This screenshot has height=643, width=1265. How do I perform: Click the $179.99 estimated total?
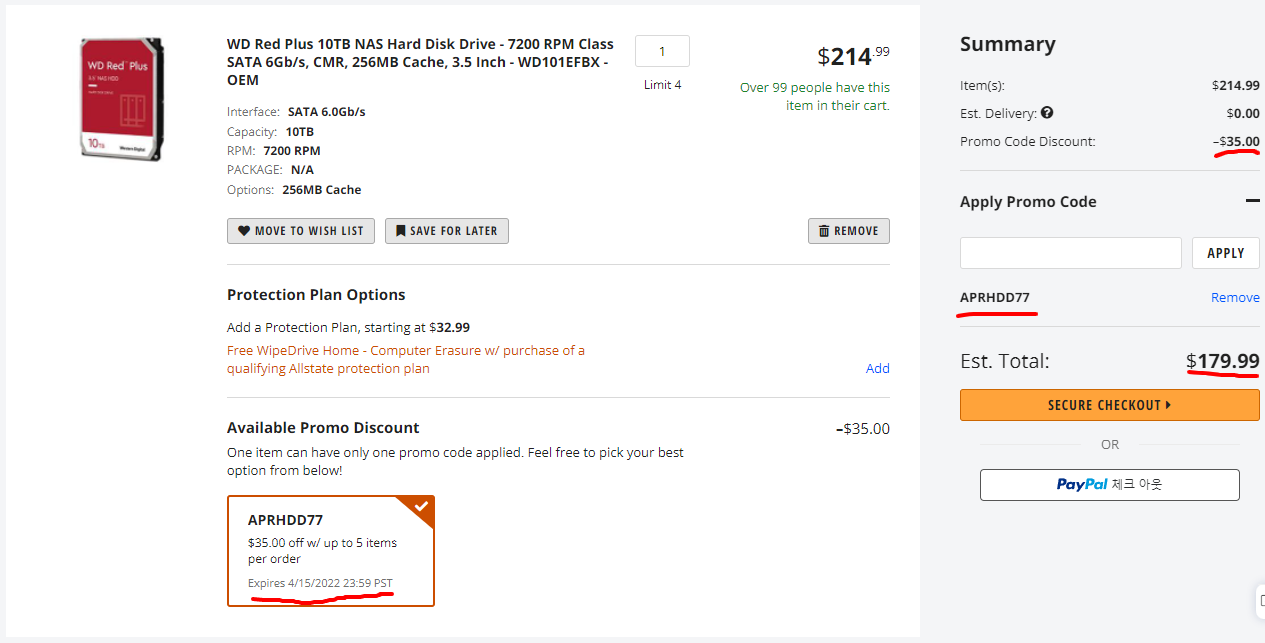(x=1223, y=361)
